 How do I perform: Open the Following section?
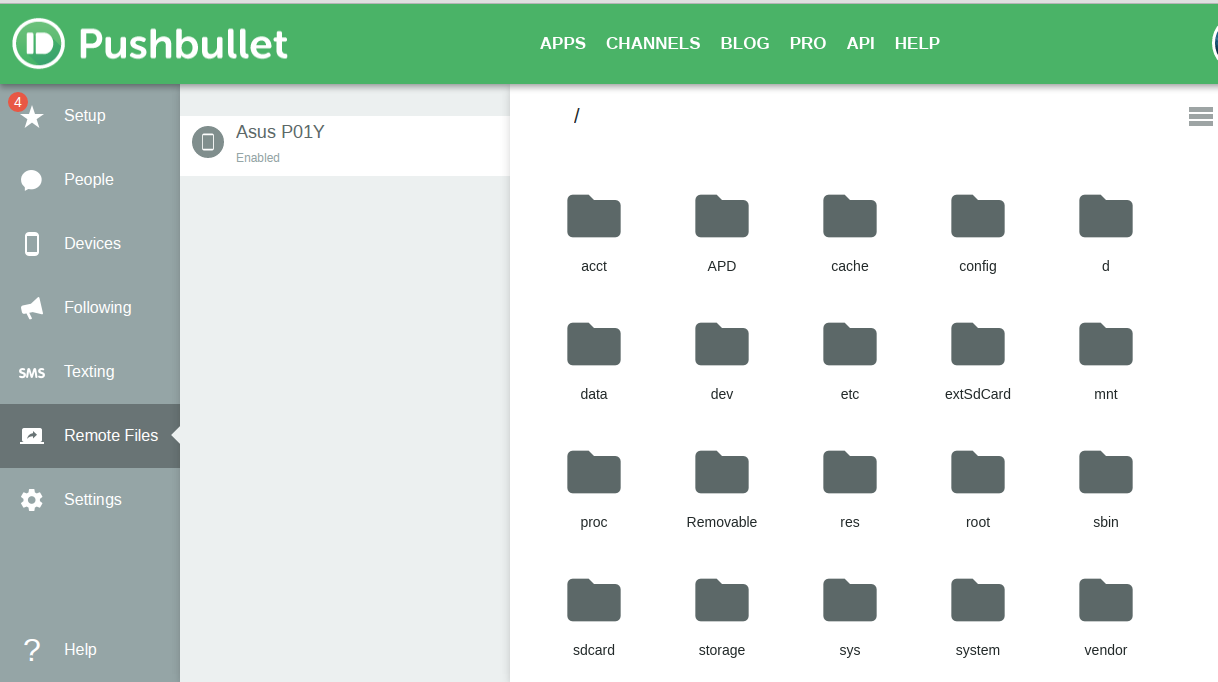tap(90, 308)
